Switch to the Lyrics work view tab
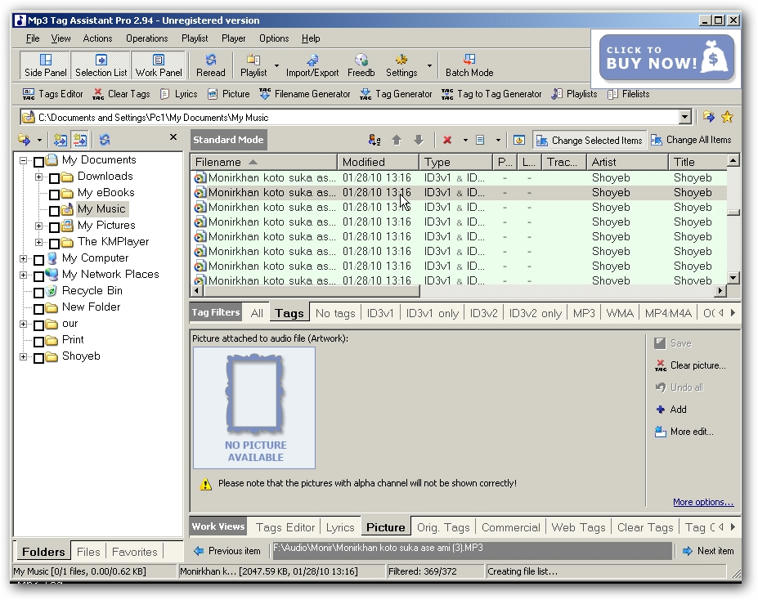The width and height of the screenshot is (758, 600). (340, 527)
